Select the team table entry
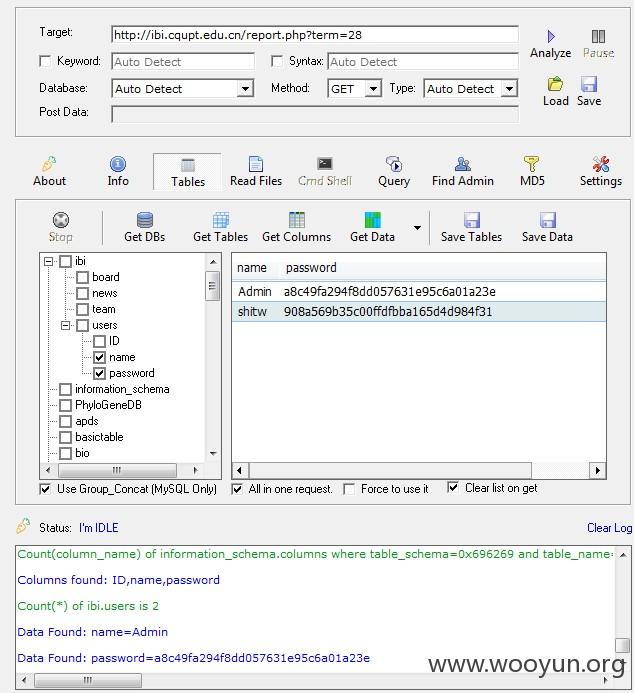 coord(104,309)
